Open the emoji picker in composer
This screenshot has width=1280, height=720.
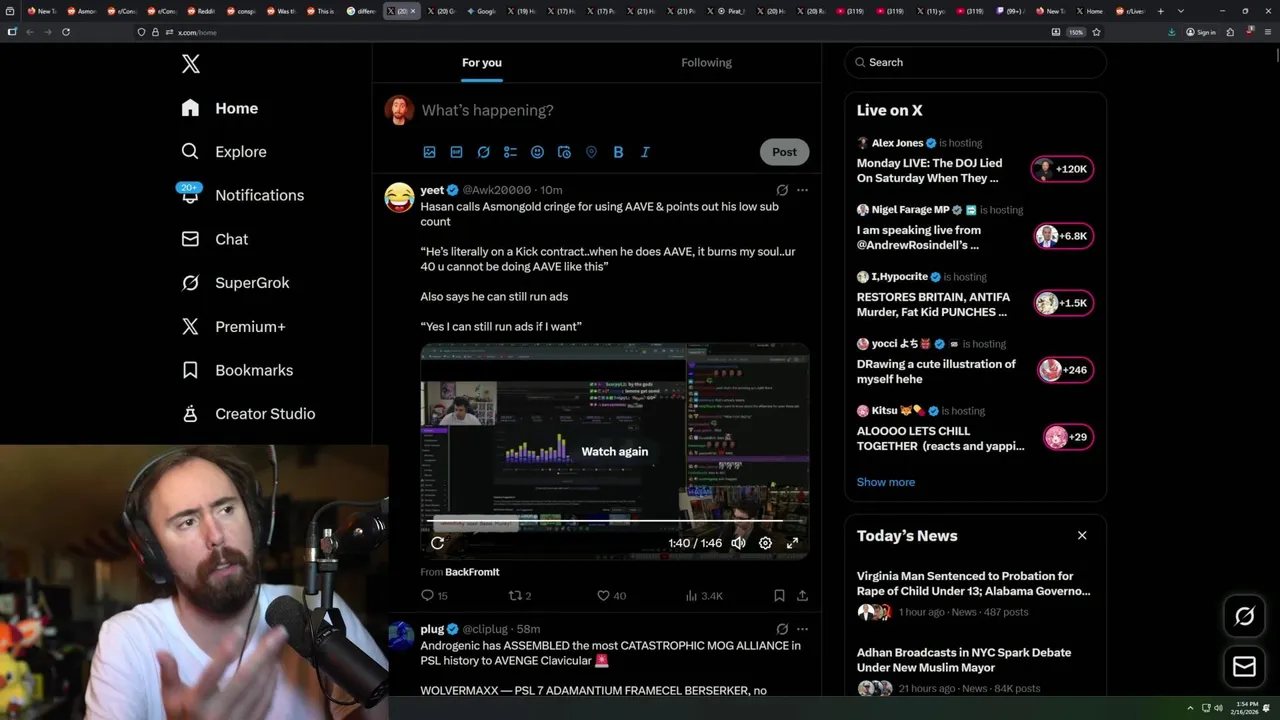click(537, 152)
